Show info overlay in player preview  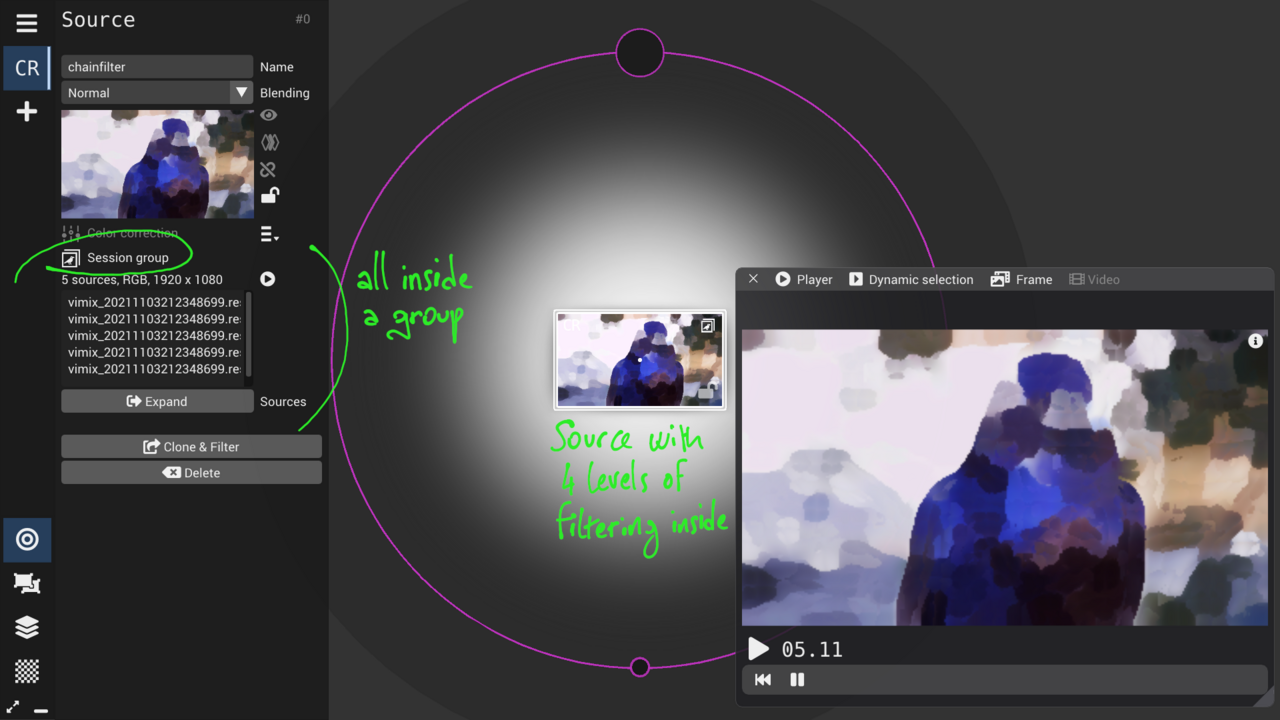(1255, 341)
